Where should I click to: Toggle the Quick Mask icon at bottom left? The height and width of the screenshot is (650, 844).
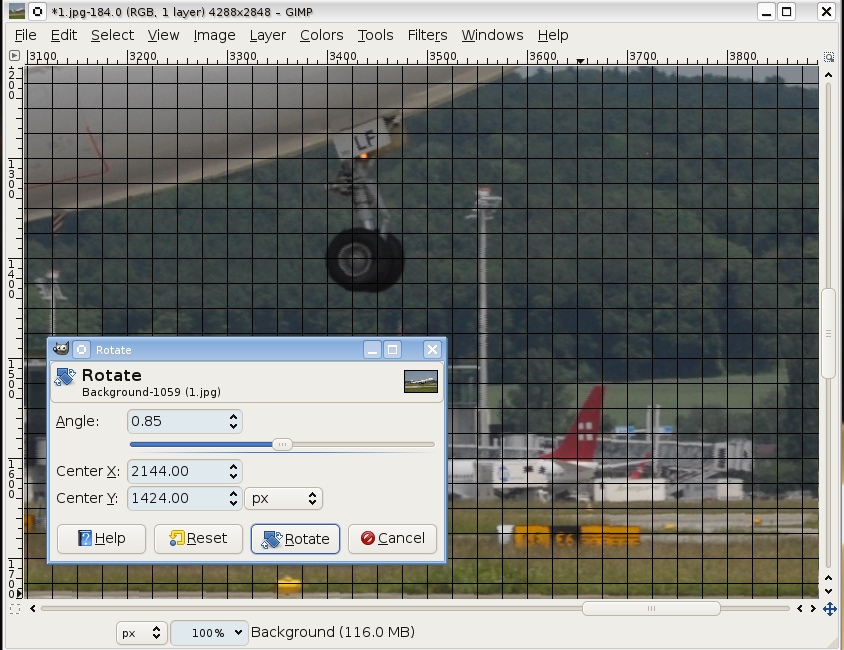point(15,608)
